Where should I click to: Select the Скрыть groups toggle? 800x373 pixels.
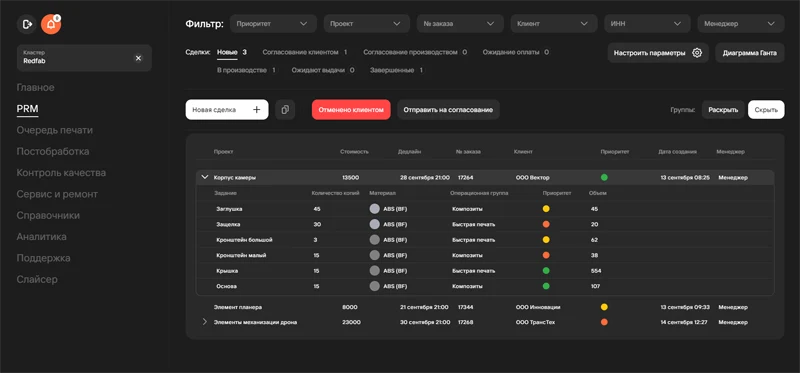pos(766,110)
